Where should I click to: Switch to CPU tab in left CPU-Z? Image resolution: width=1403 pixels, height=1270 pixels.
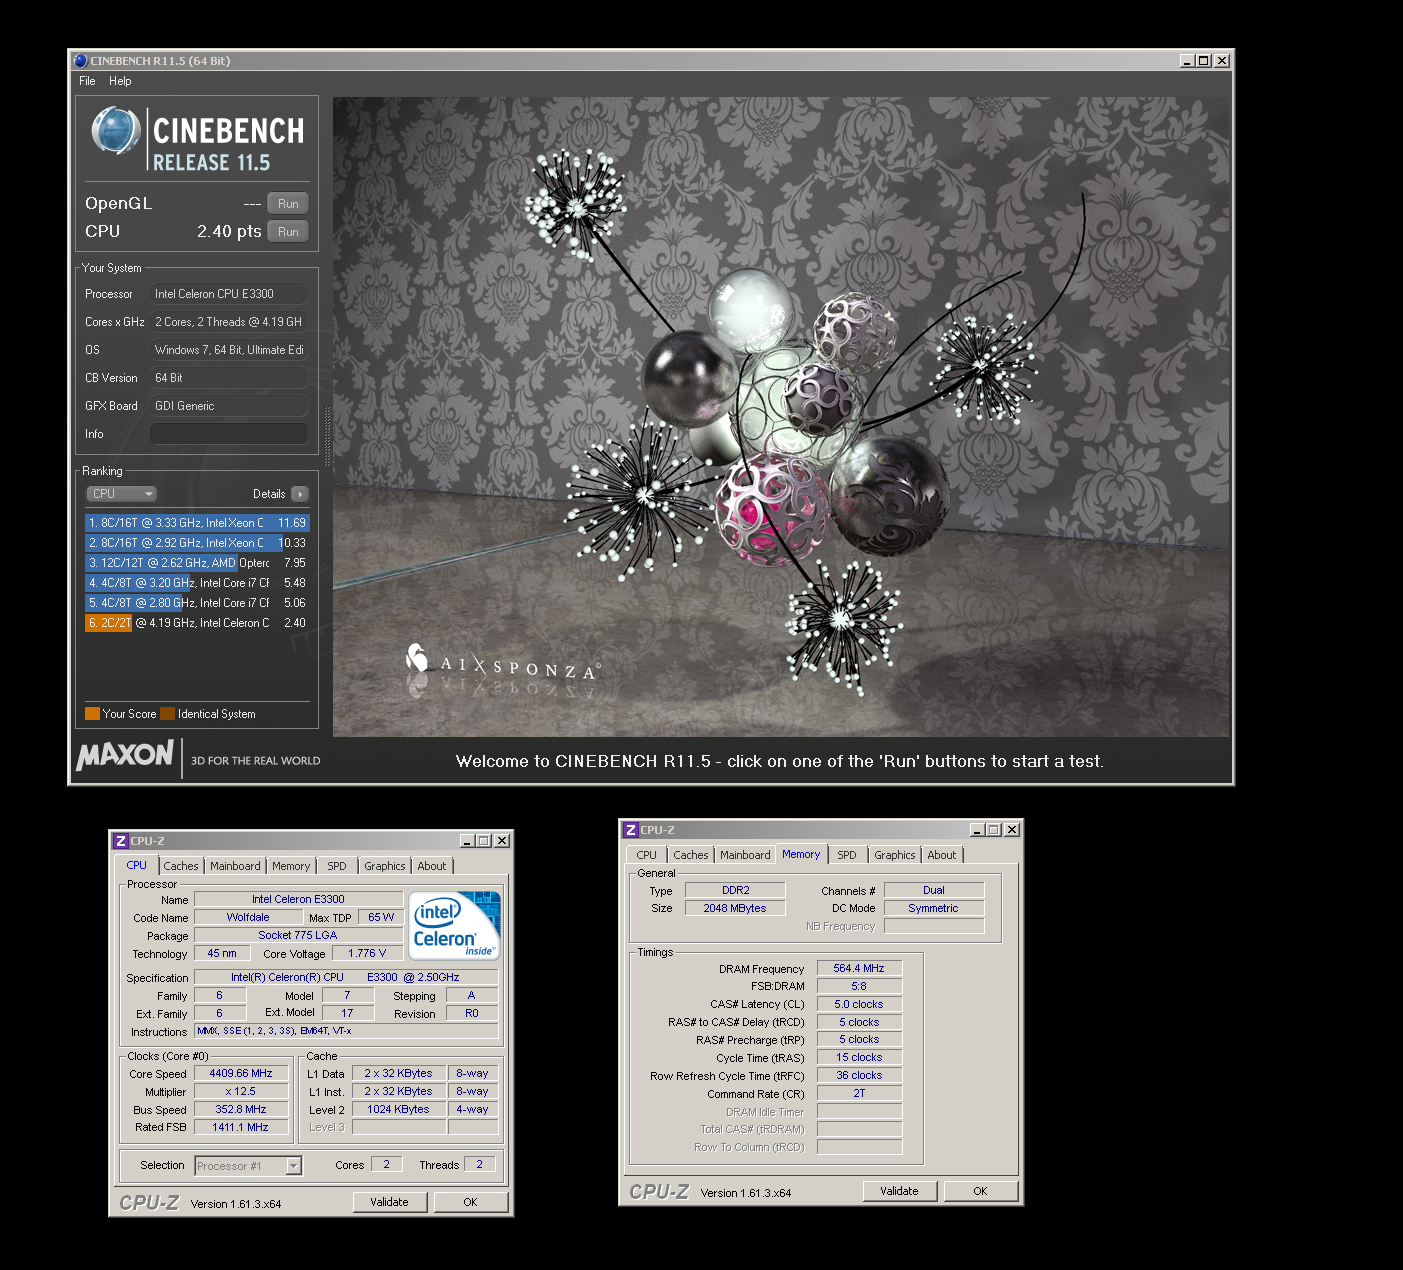[137, 865]
